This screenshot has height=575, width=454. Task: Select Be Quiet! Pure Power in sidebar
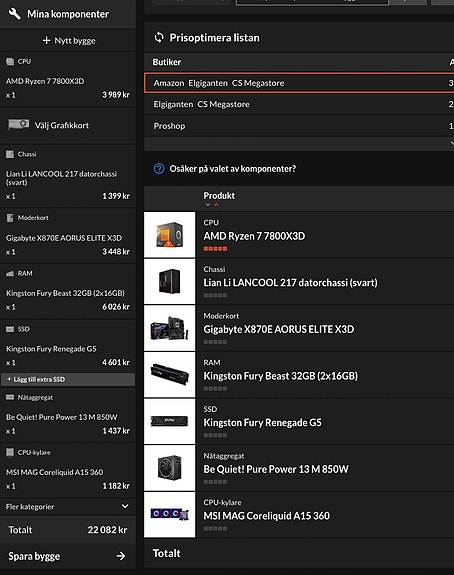click(x=61, y=417)
